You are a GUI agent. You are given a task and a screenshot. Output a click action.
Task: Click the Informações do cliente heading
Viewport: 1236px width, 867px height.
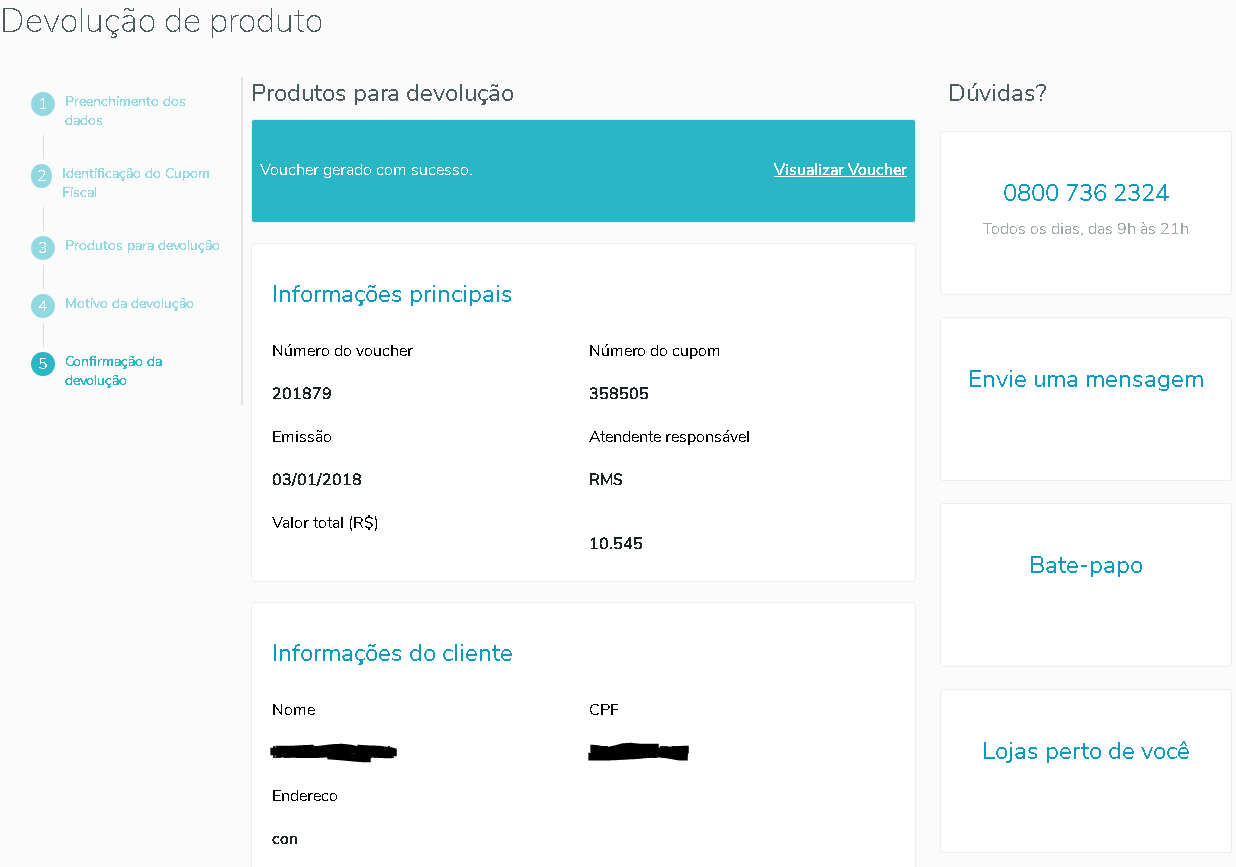[392, 654]
